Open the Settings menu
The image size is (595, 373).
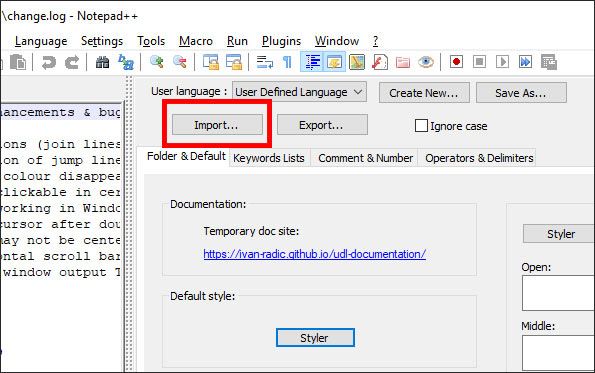click(102, 41)
